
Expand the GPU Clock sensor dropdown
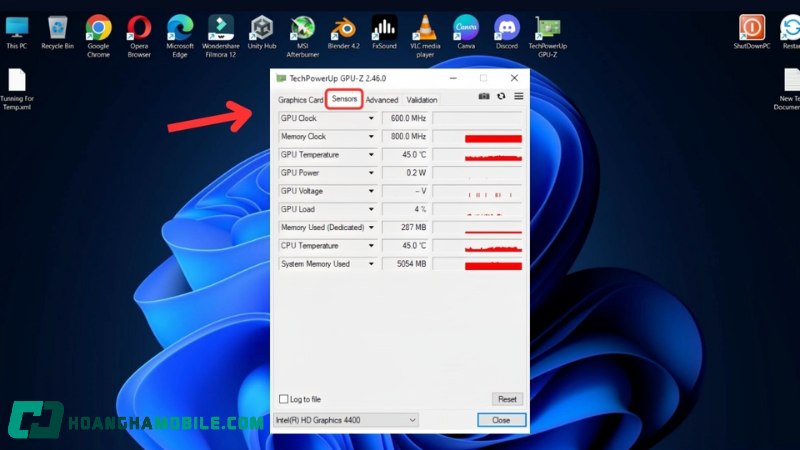[x=371, y=118]
